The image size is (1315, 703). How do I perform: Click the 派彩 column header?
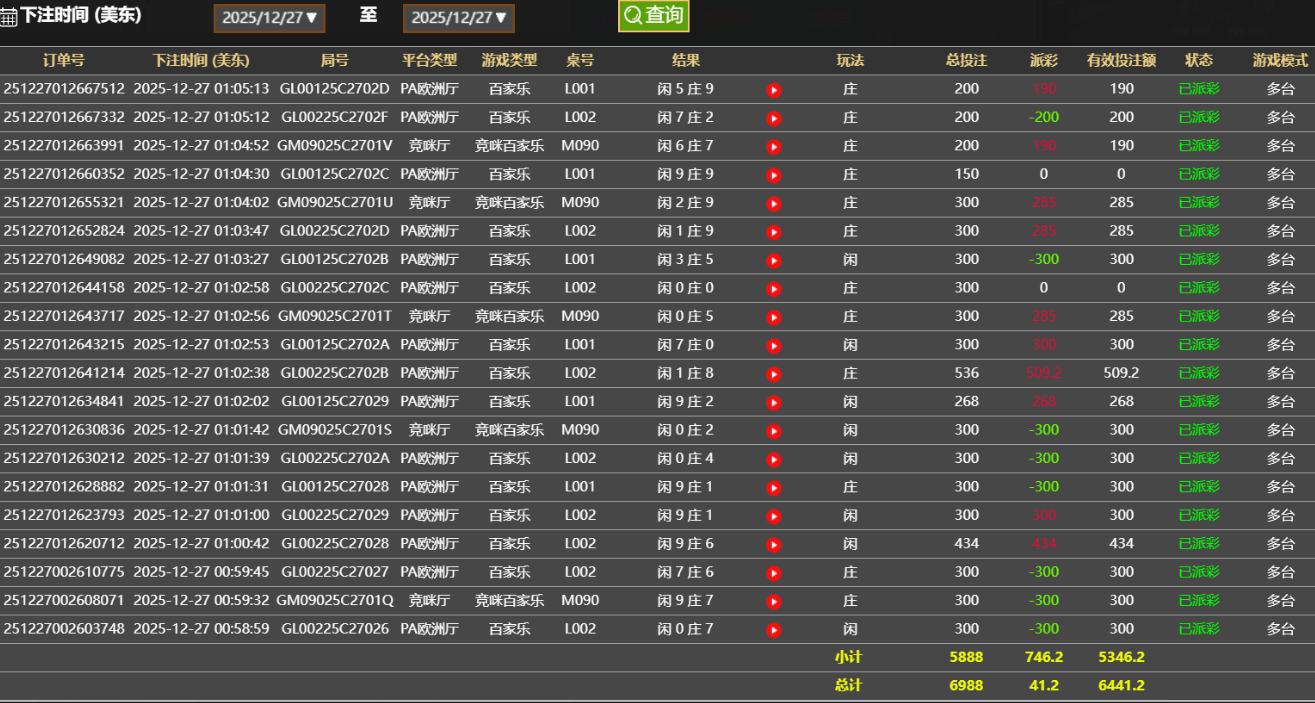(1043, 60)
